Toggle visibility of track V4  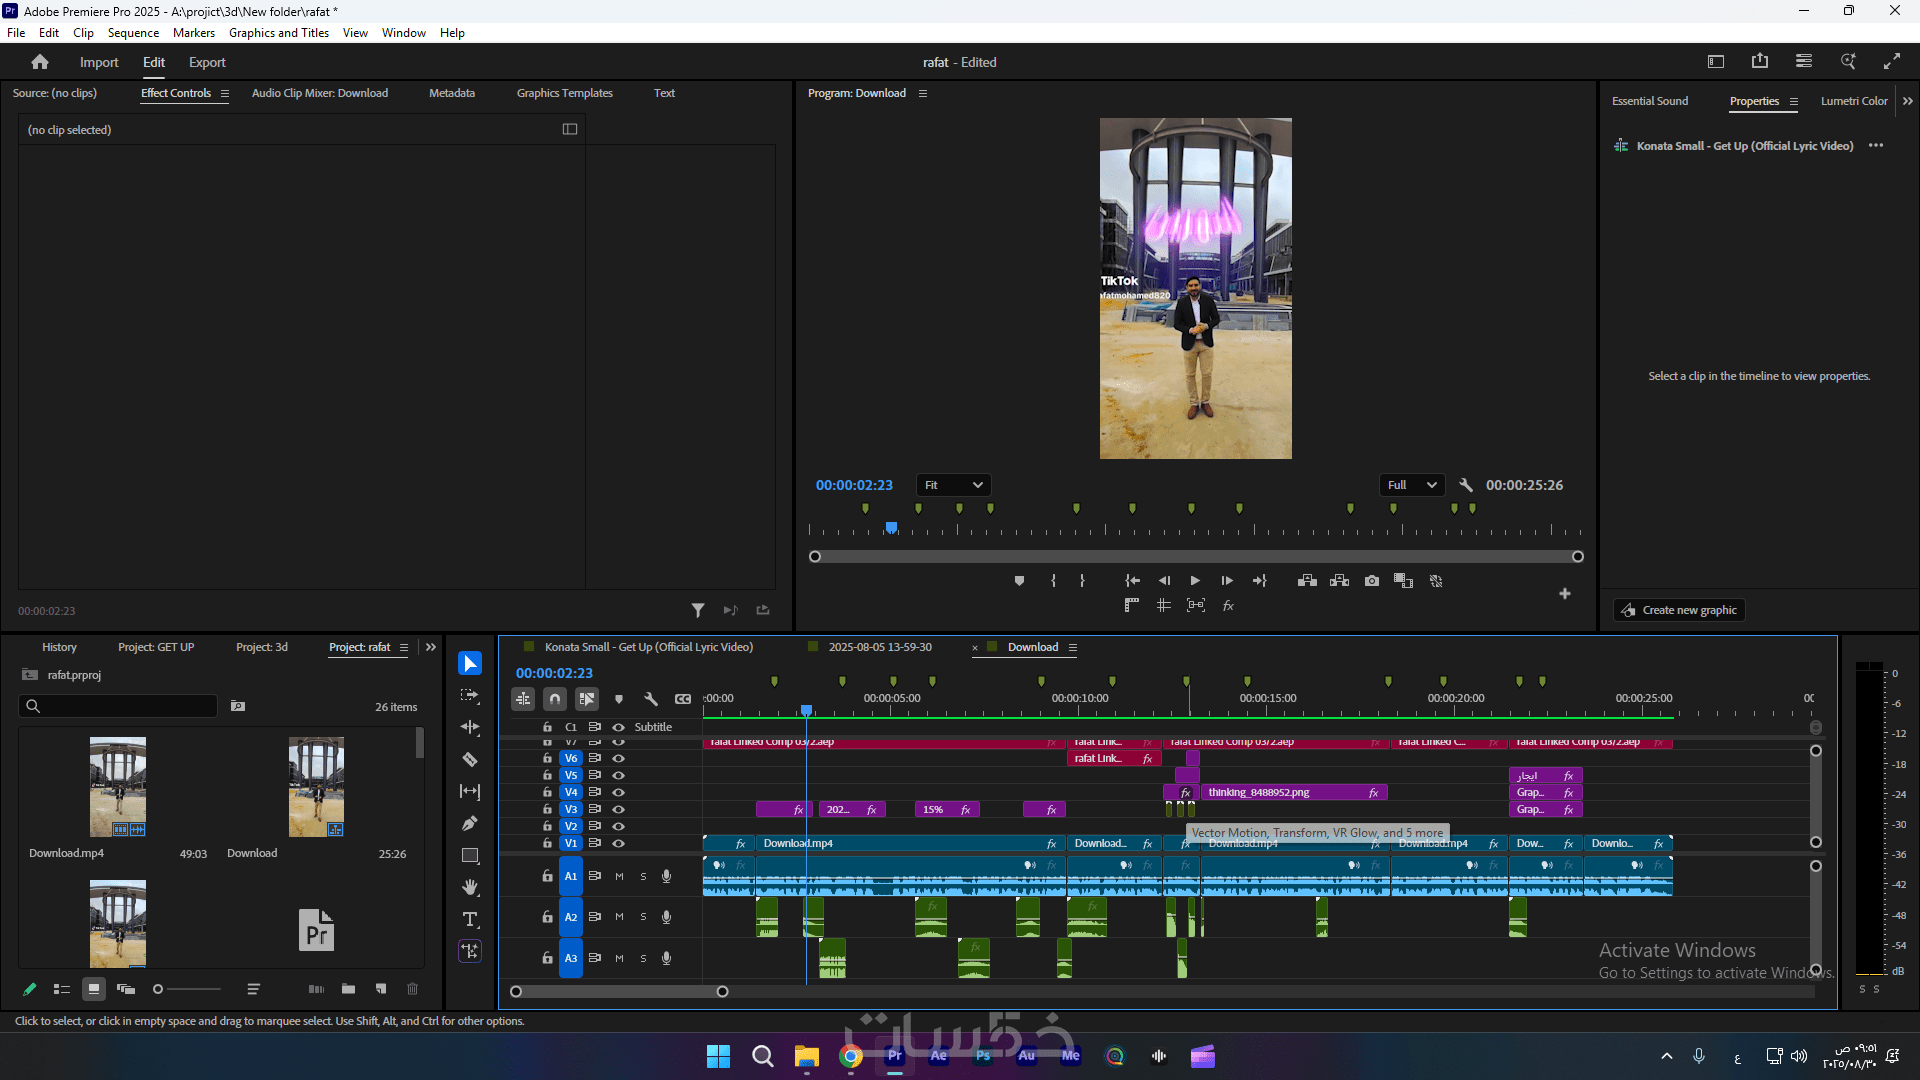[x=618, y=792]
